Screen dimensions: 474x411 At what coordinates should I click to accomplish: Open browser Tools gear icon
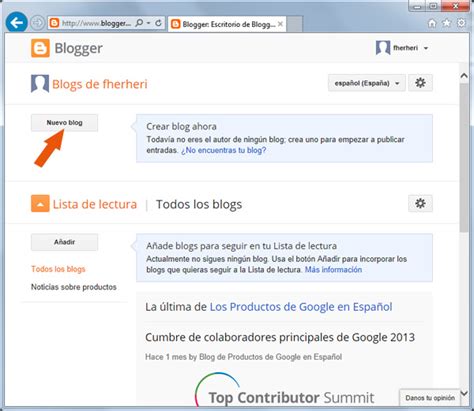[461, 23]
